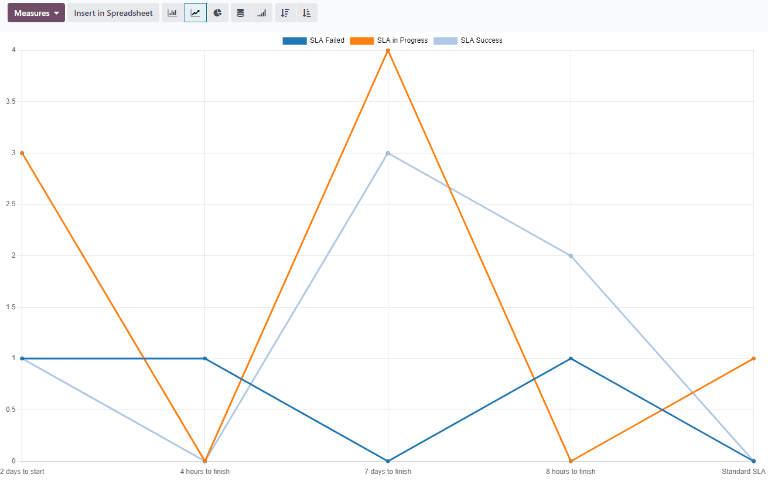The image size is (768, 481).
Task: Click SLA in Progress point at Standard SLA
Action: point(753,358)
